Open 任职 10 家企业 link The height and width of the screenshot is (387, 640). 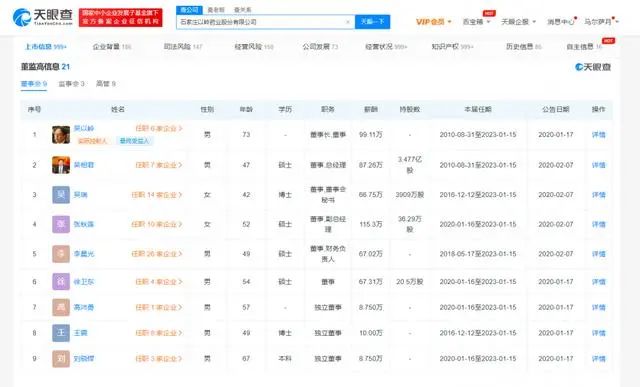tap(157, 224)
